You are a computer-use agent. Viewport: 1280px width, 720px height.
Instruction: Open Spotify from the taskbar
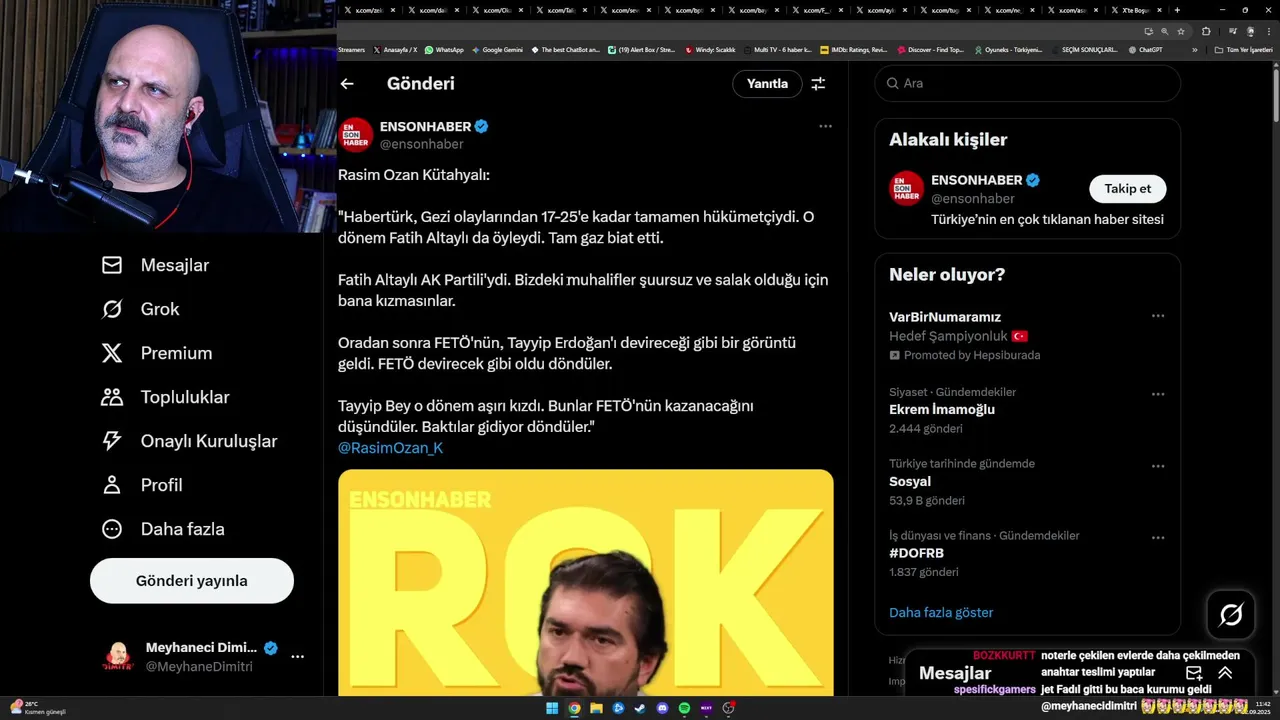(x=684, y=708)
